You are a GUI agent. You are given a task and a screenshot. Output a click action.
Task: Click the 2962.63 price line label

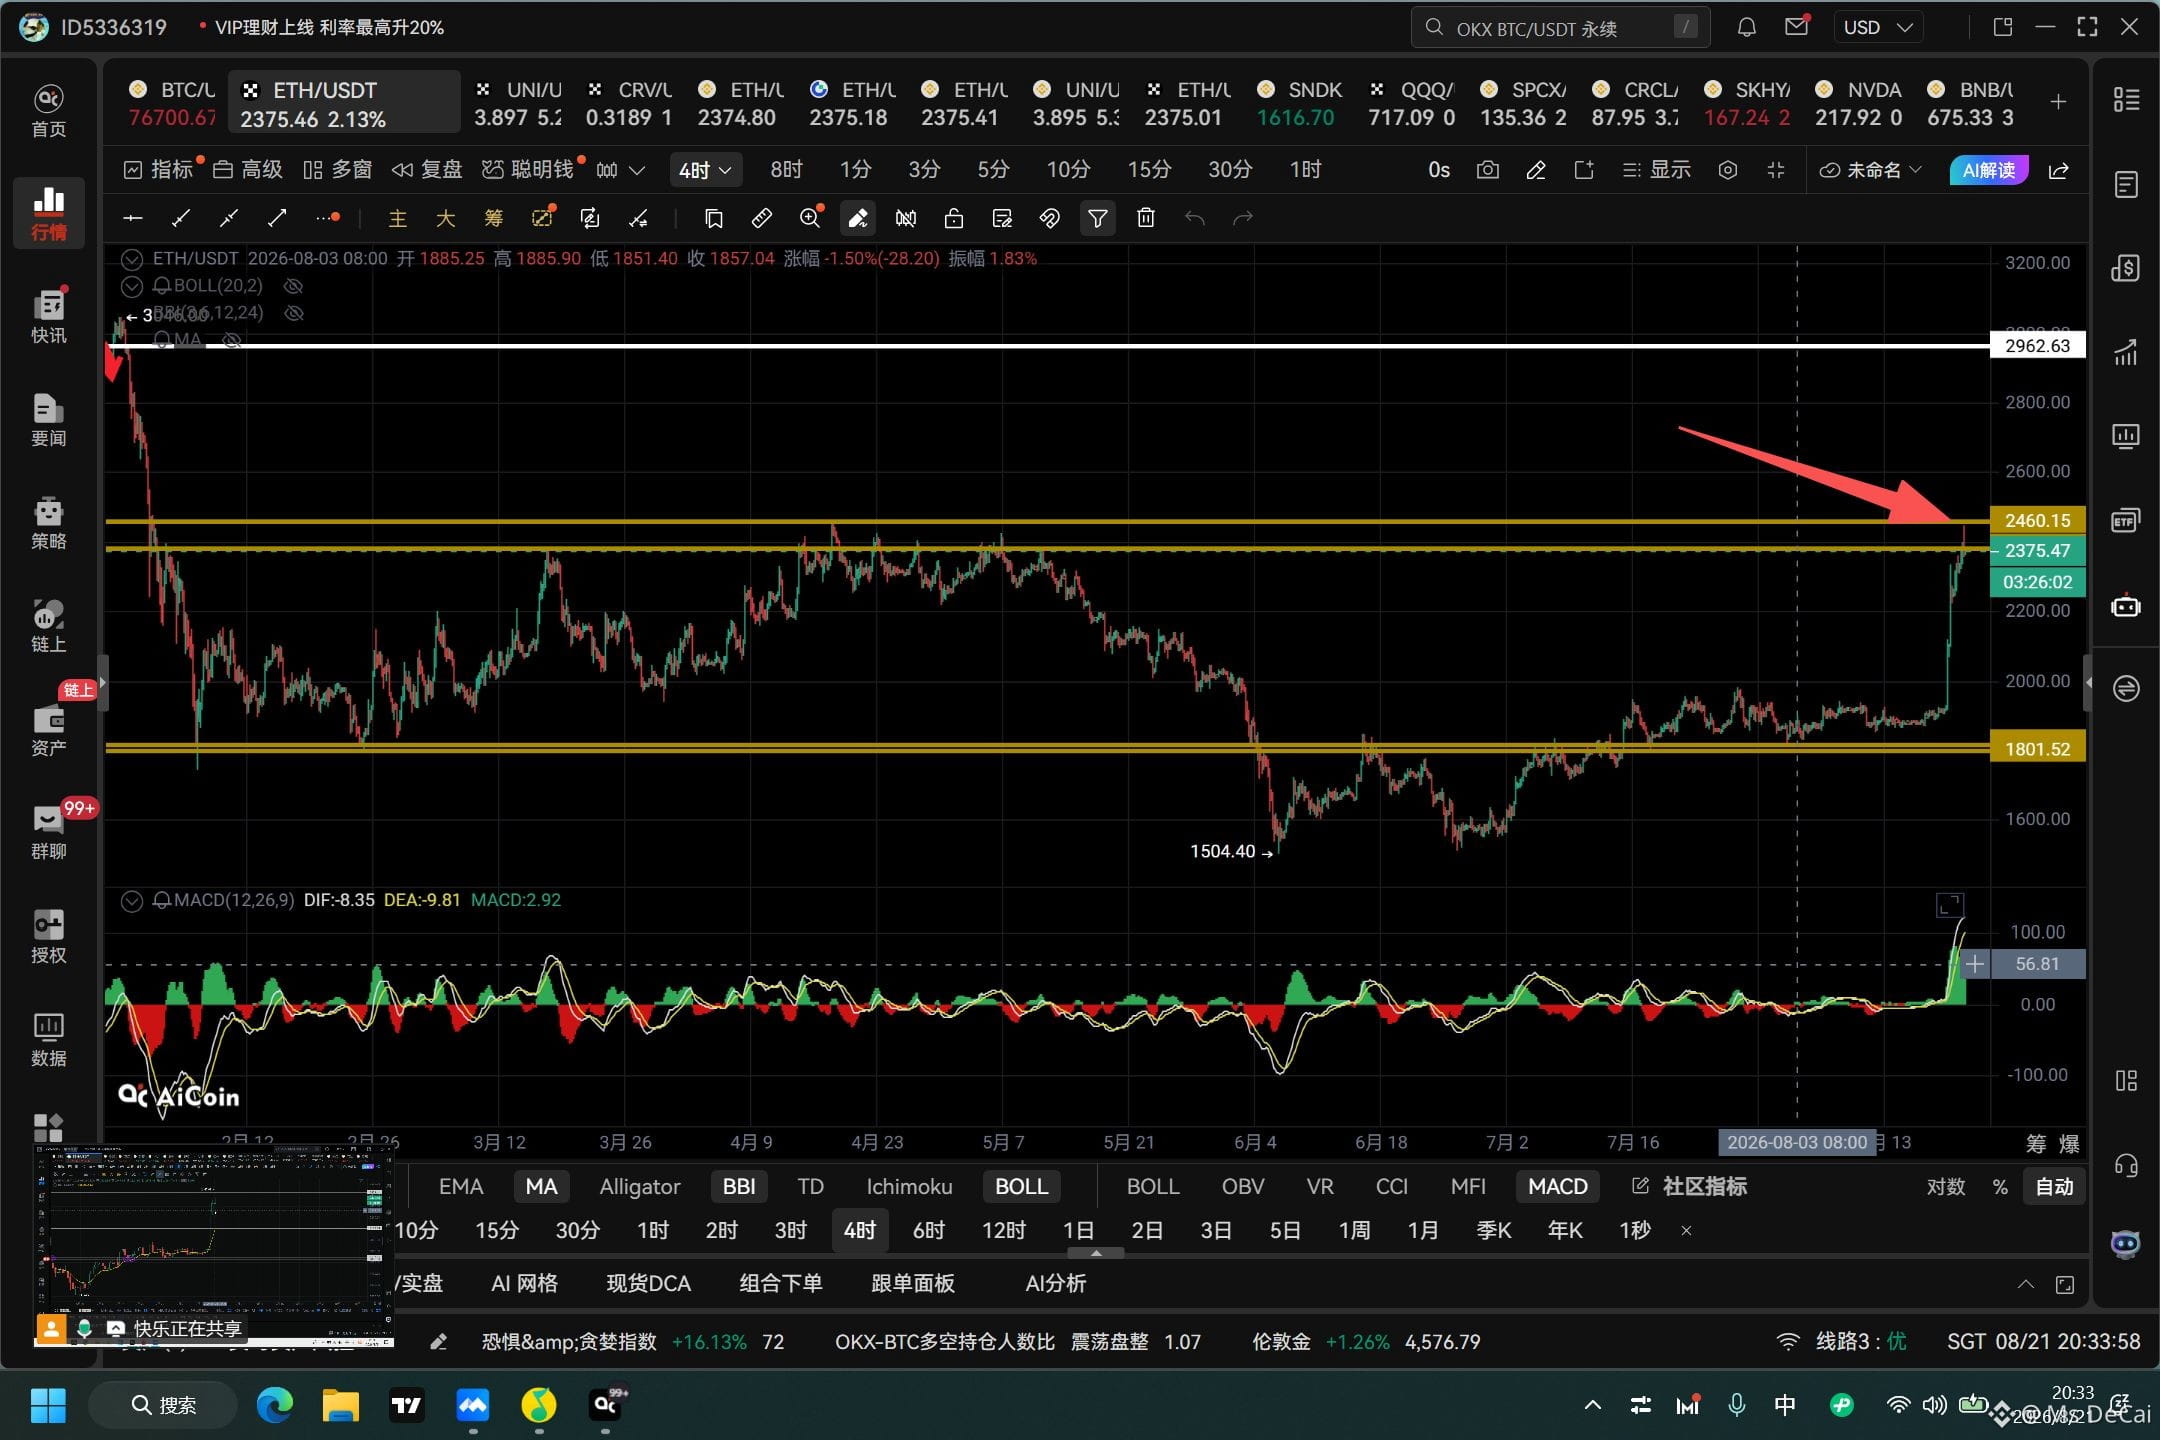(x=2038, y=346)
